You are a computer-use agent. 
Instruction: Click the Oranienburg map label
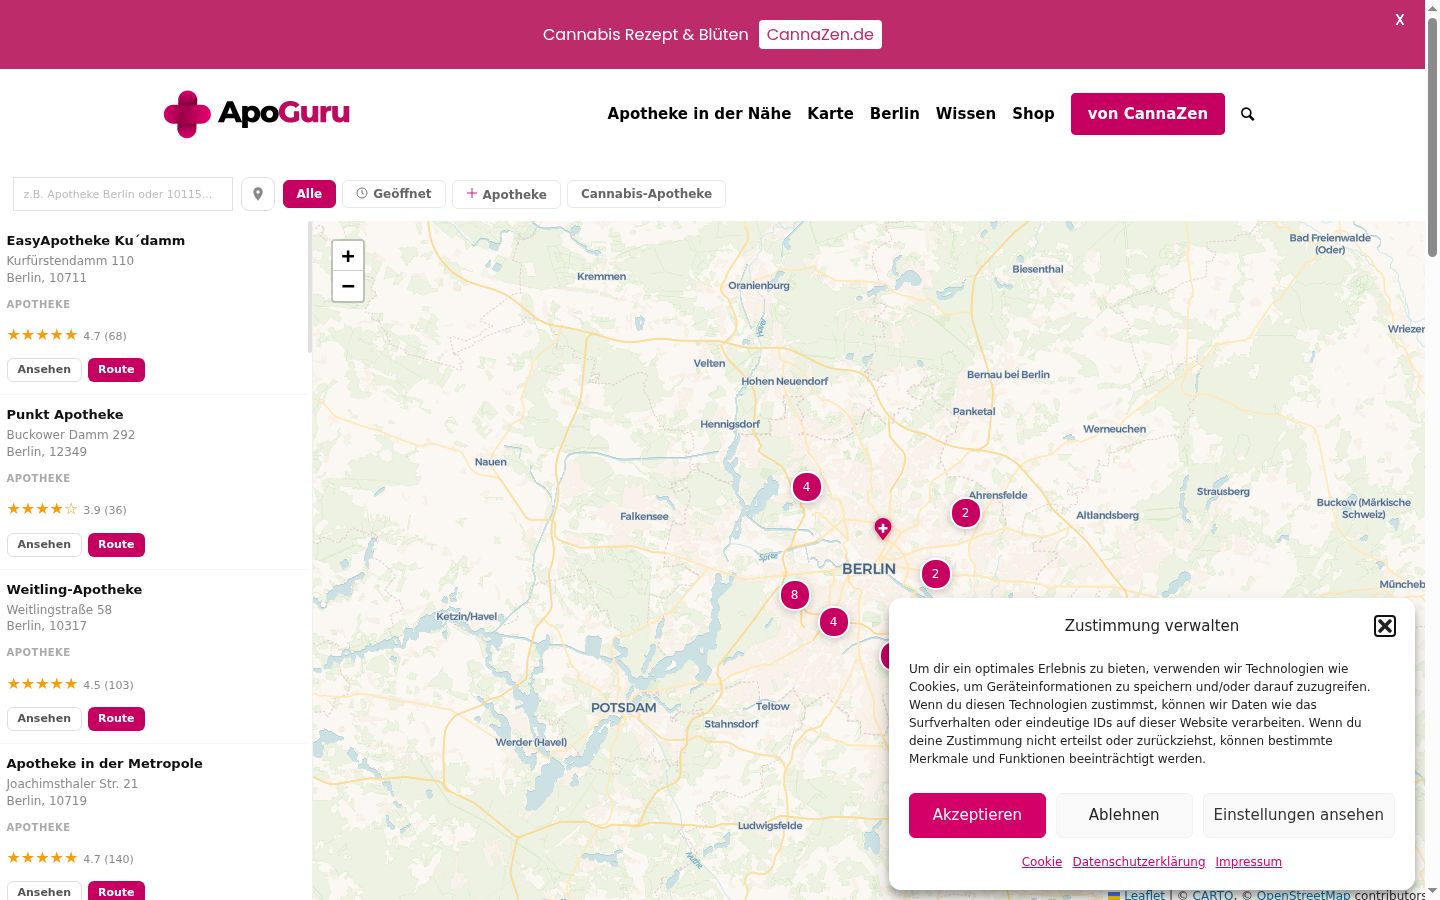click(x=759, y=286)
